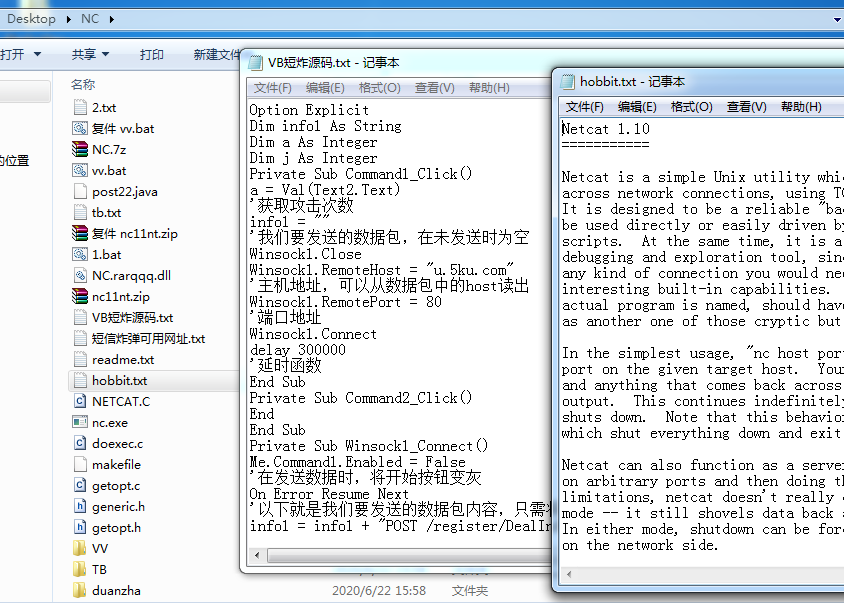The image size is (844, 603).
Task: Select the VB短炸源码.txt file icon in Explorer
Action: click(x=80, y=317)
